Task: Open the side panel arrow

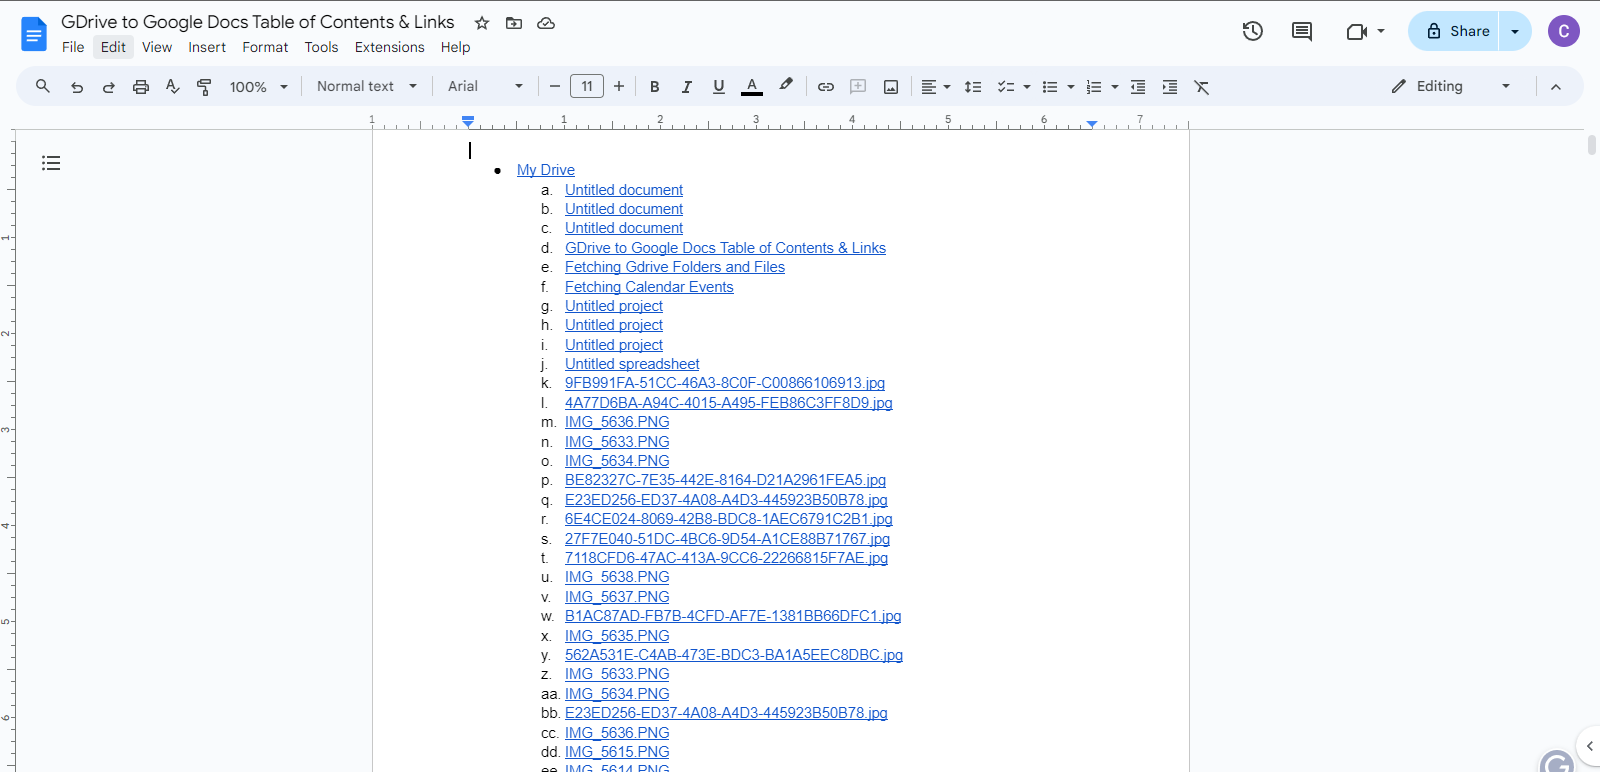Action: point(1590,746)
